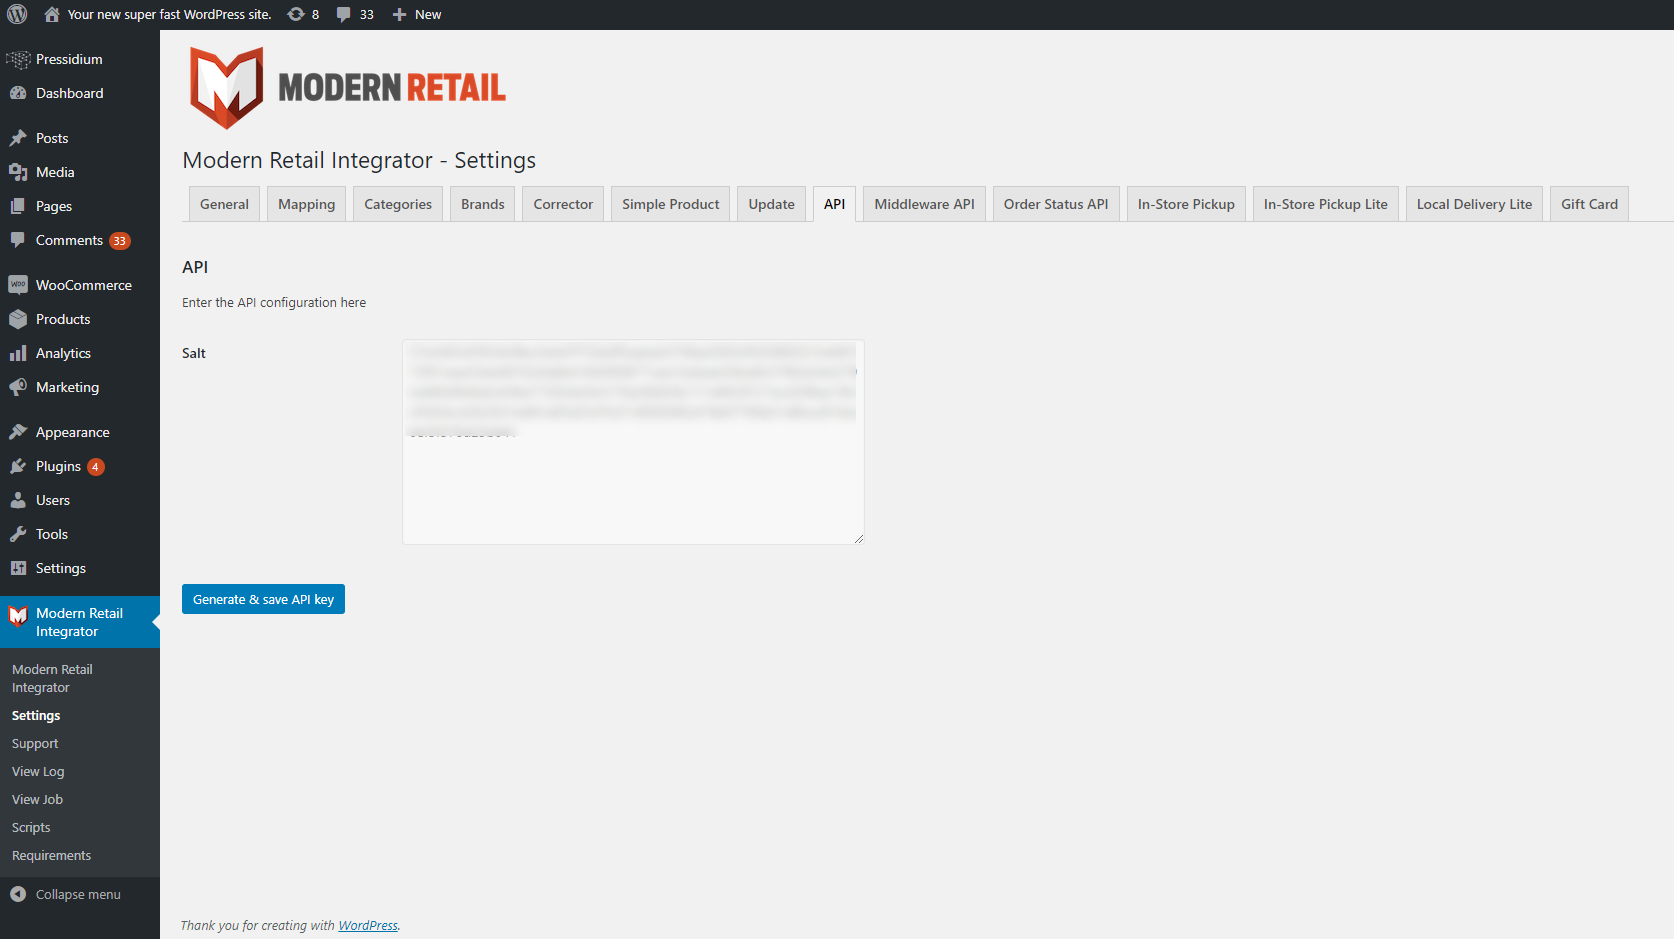
Task: Click the Appearance paintbrush icon
Action: (x=18, y=432)
